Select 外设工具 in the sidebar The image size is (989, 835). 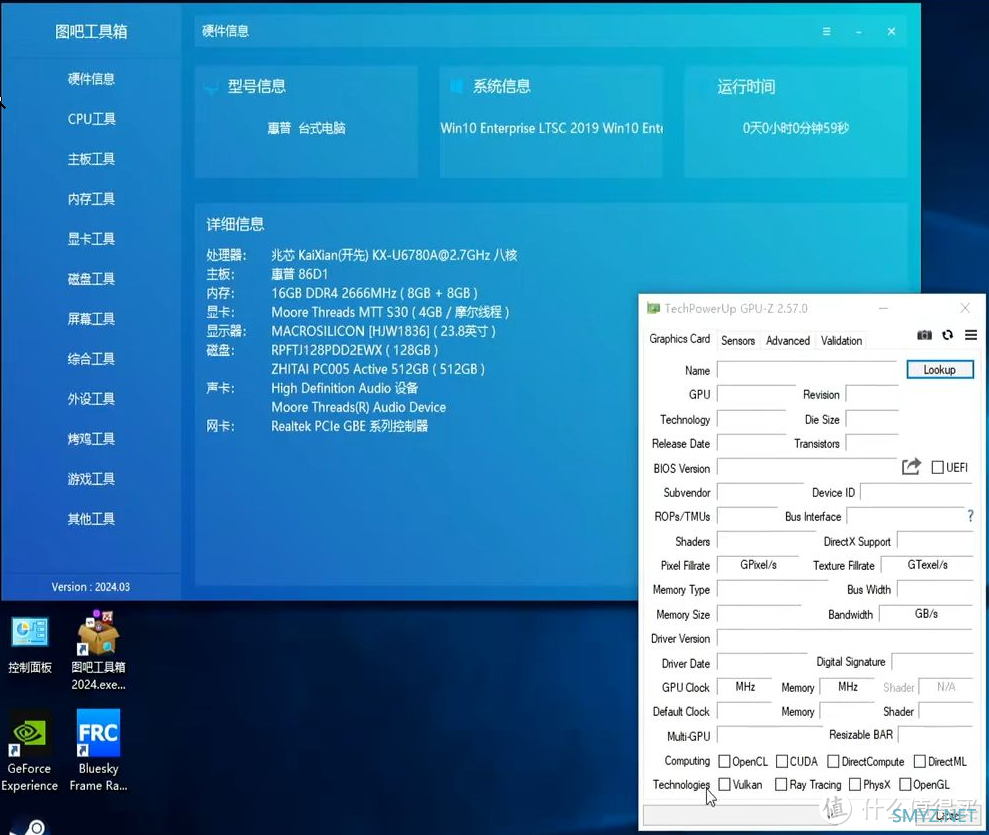click(x=91, y=399)
